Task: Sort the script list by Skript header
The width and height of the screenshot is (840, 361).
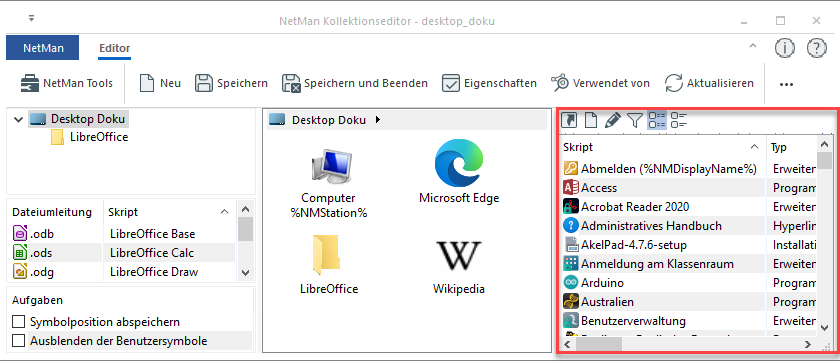Action: [x=662, y=147]
